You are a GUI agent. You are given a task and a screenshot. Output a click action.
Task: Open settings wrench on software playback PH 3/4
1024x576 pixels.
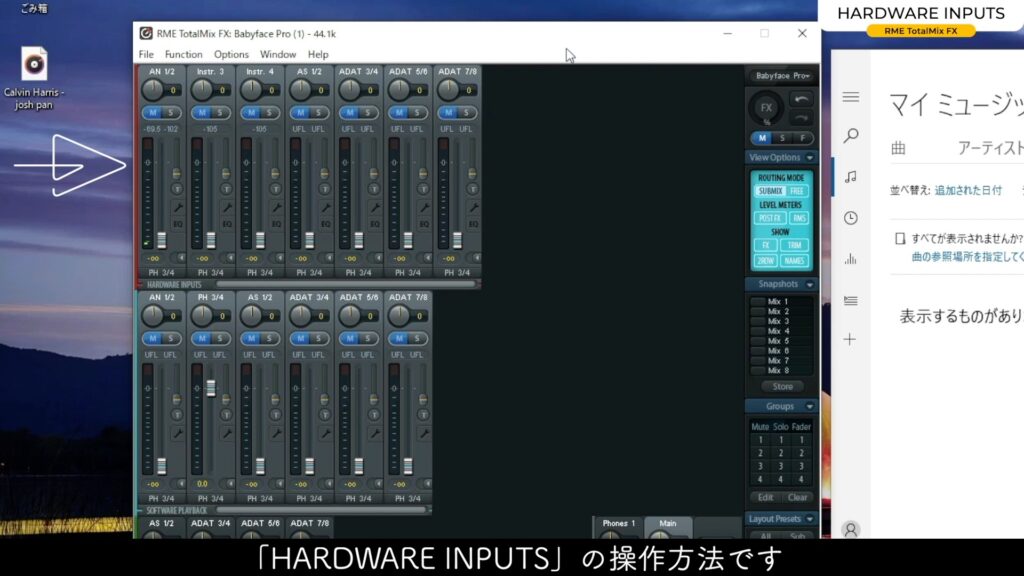(227, 434)
